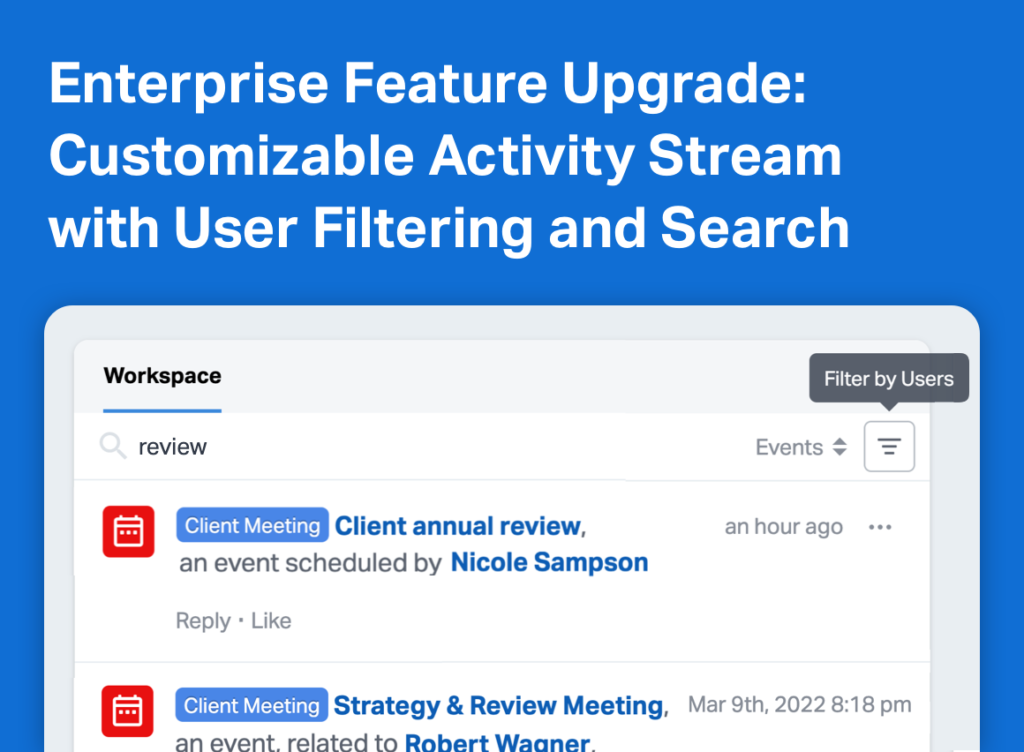Click the Filter by Users tooltip button
This screenshot has height=752, width=1024.
pos(888,378)
